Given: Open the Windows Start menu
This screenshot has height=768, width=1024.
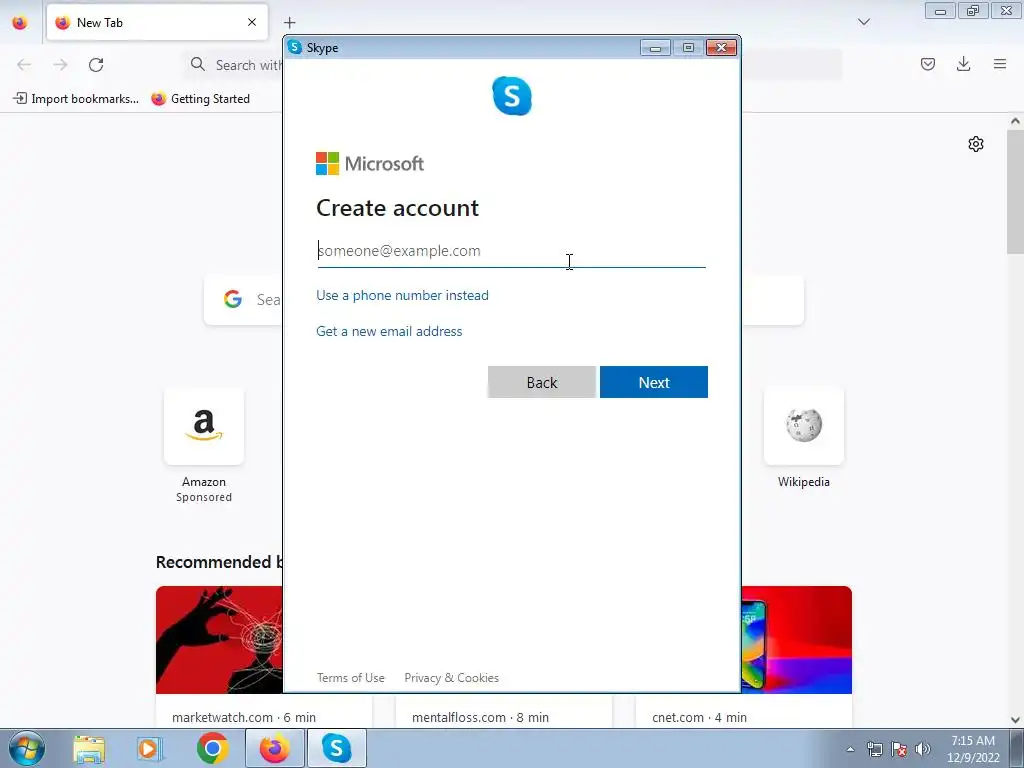Looking at the screenshot, I should [26, 748].
